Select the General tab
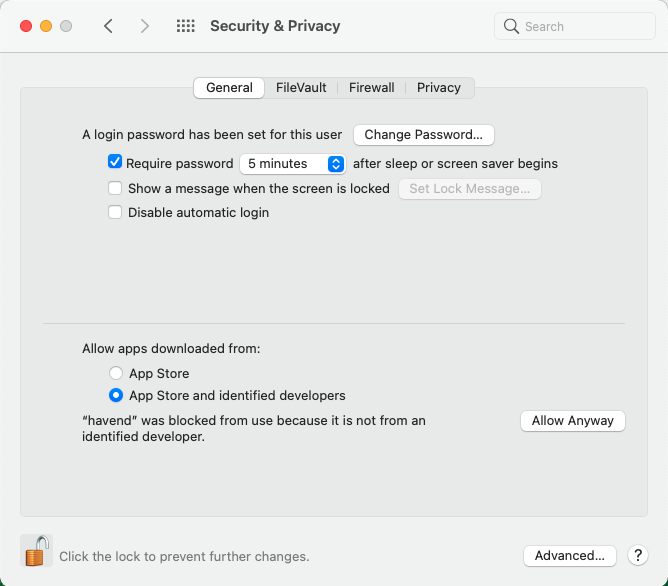 [229, 88]
